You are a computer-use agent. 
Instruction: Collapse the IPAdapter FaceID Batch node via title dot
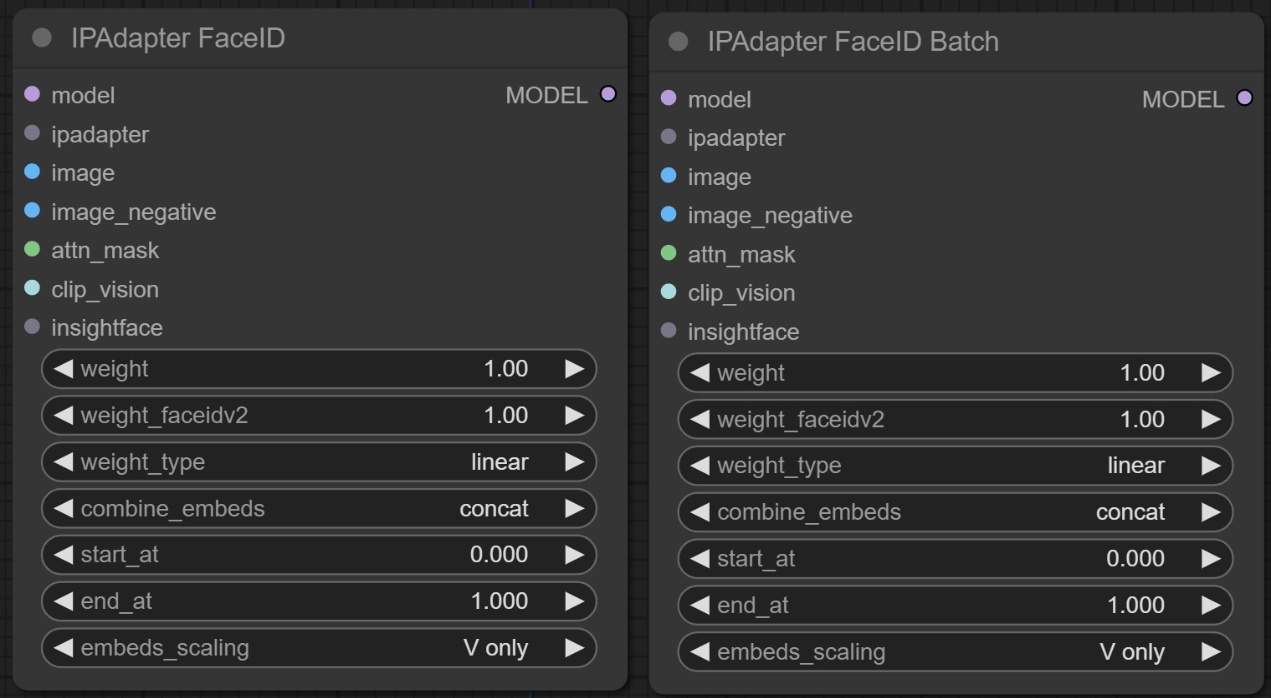678,42
